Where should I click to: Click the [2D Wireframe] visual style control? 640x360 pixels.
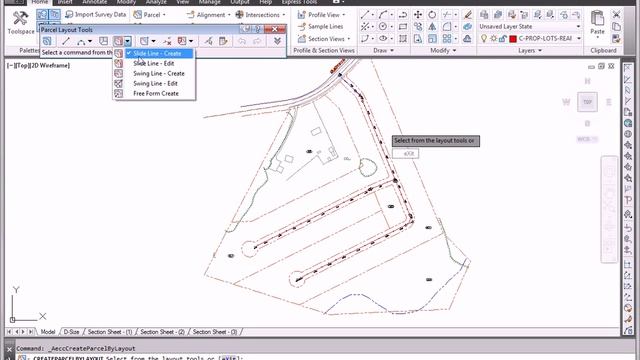[51, 65]
